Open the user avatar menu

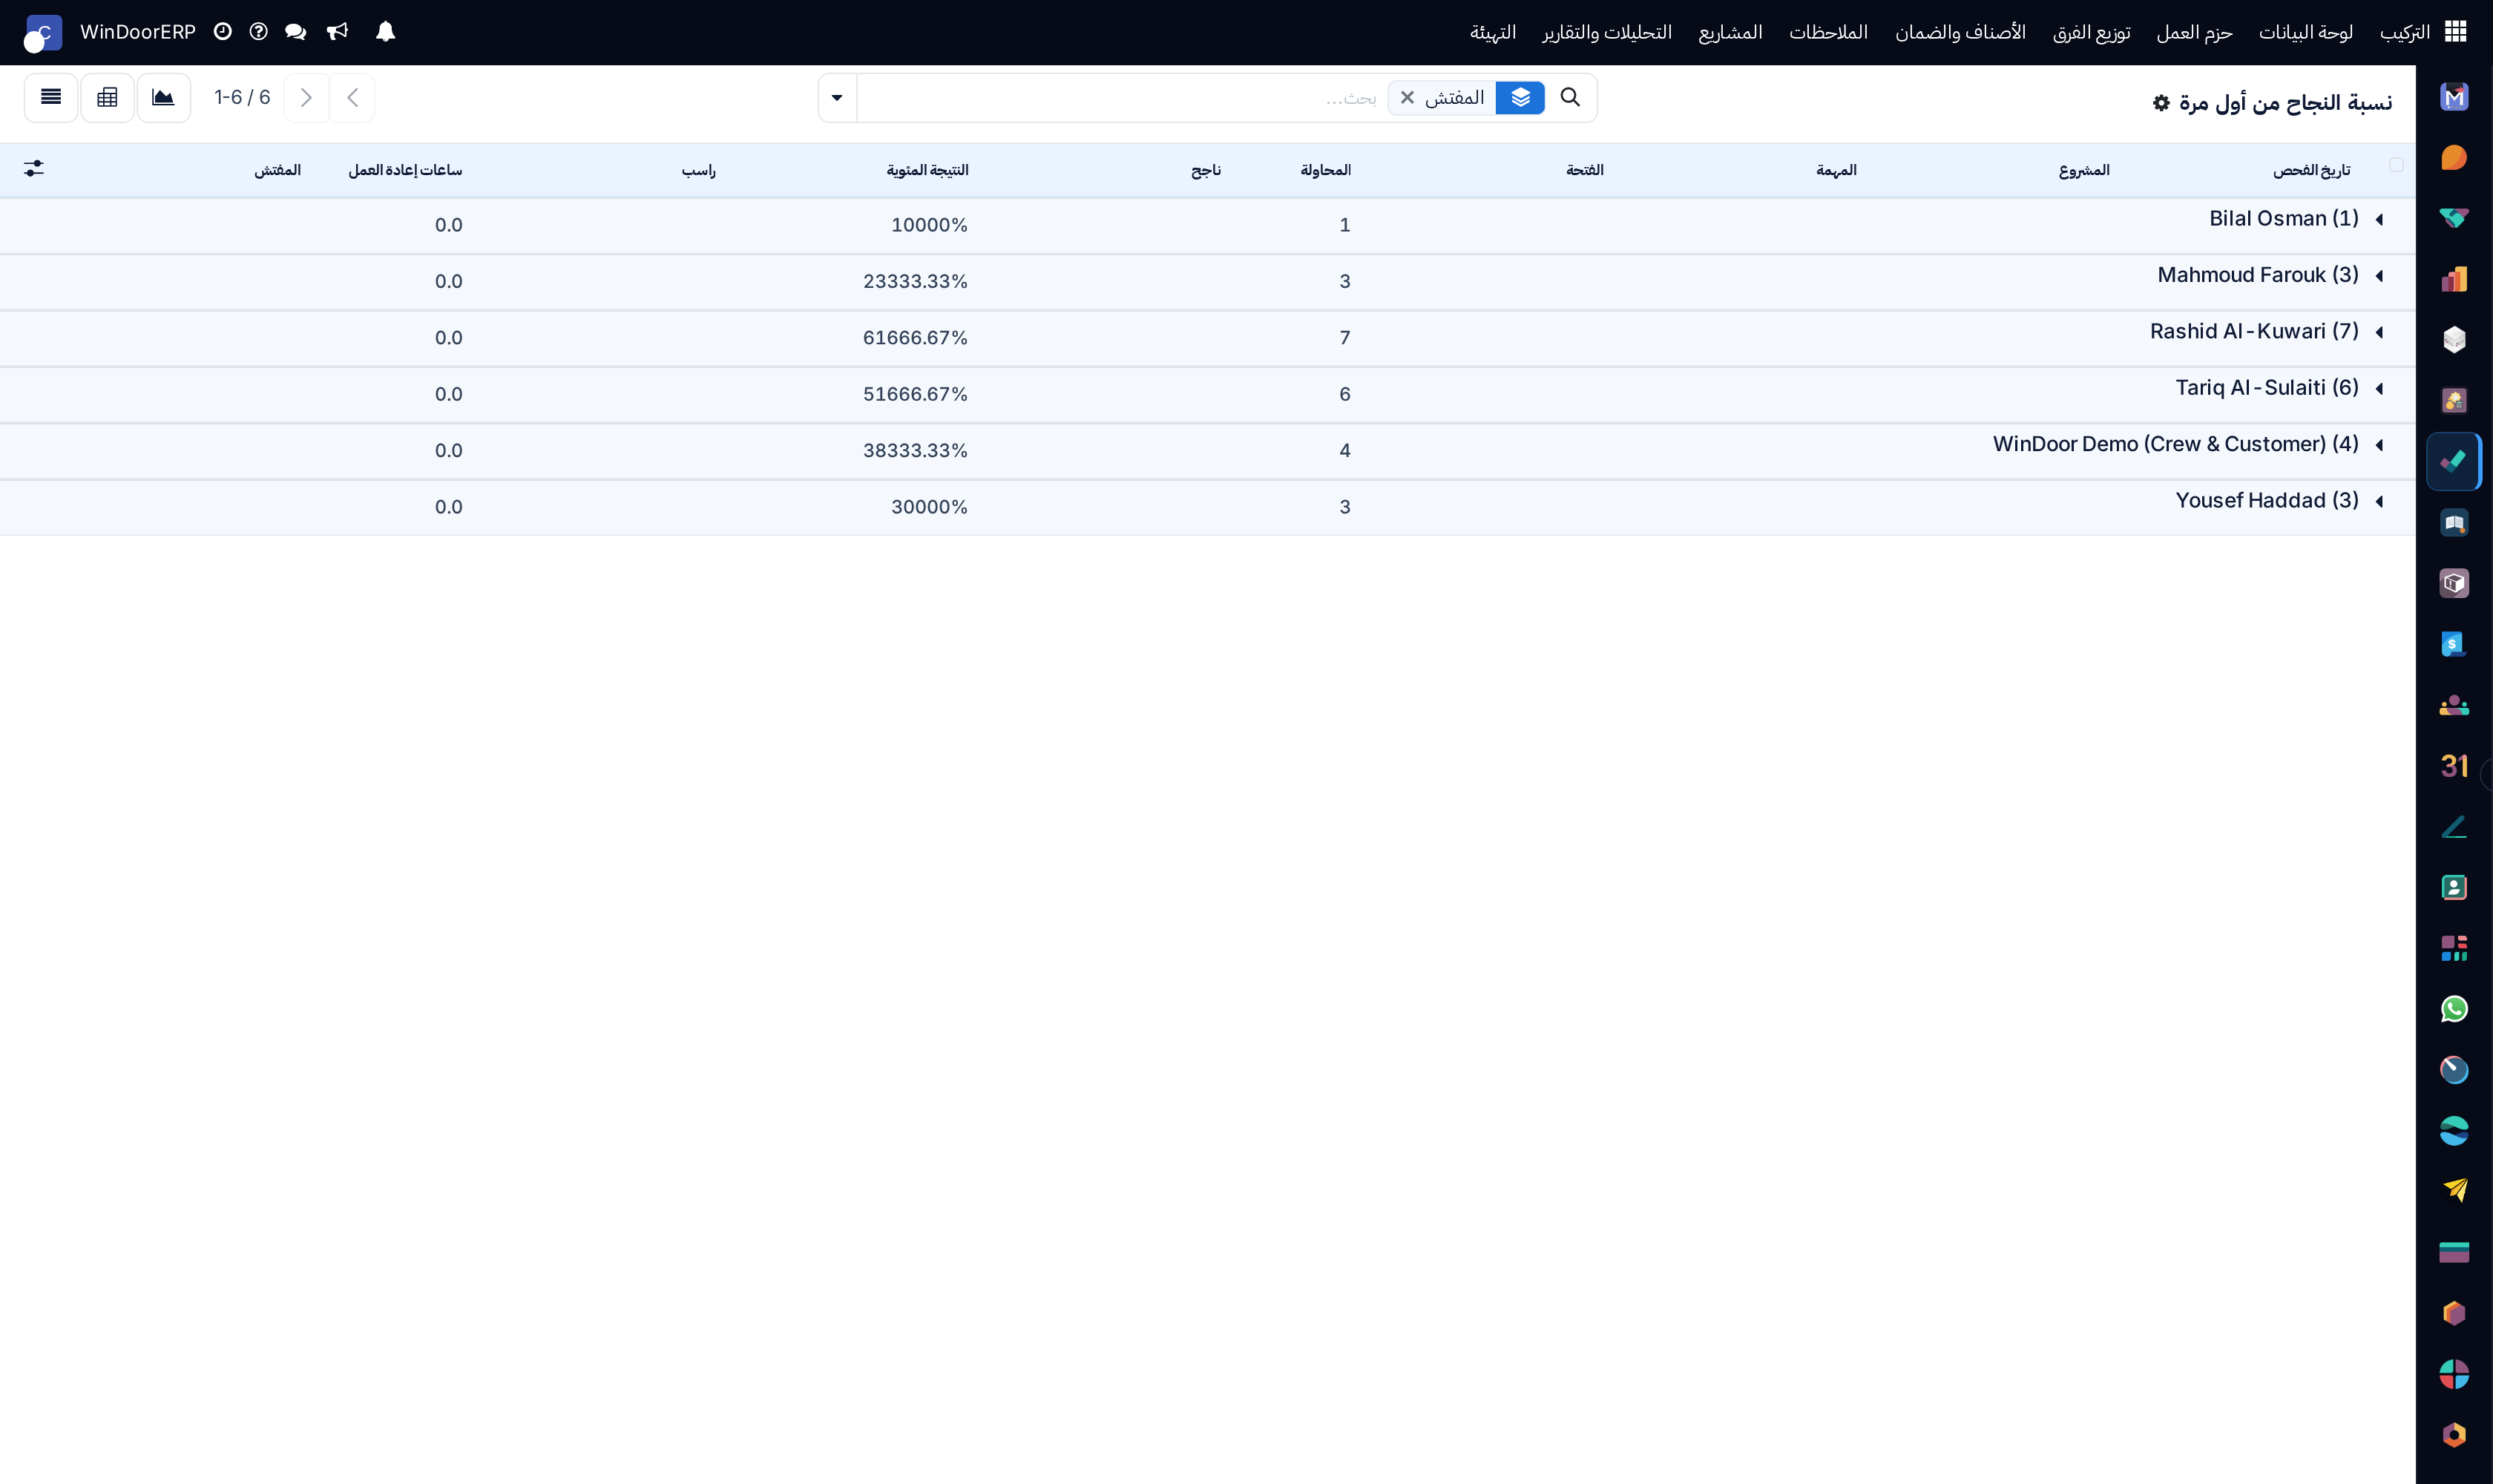[43, 33]
